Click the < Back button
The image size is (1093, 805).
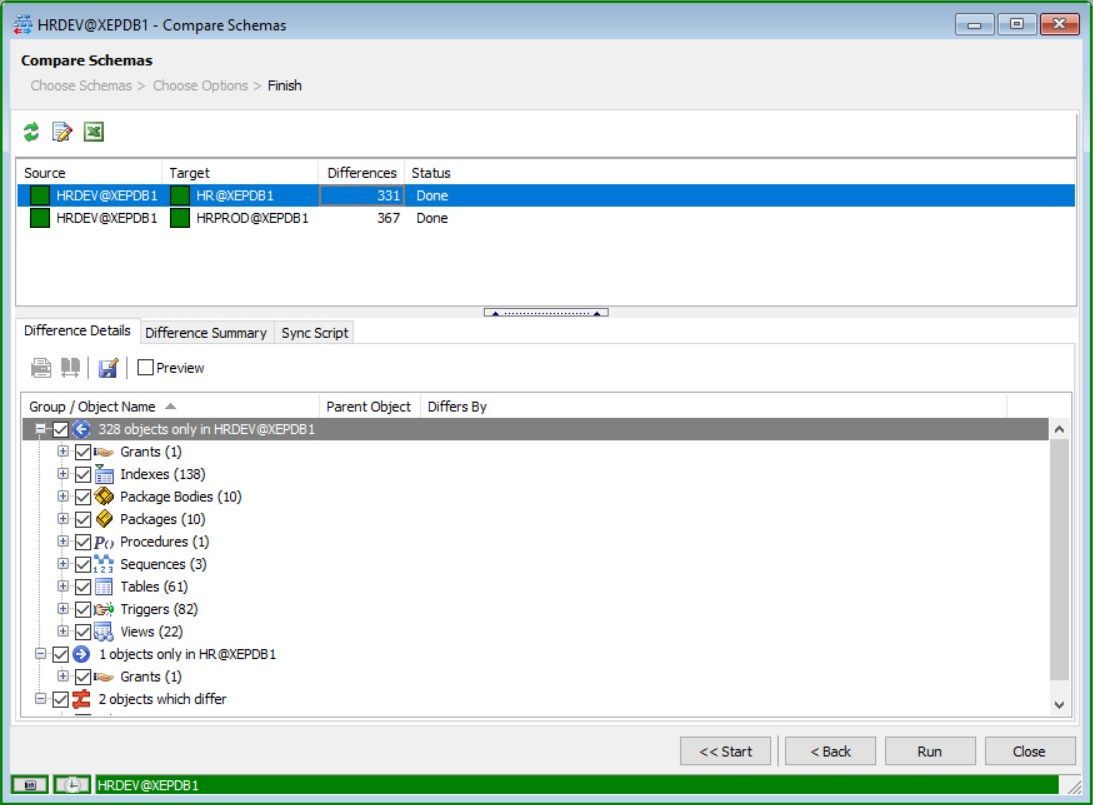click(x=830, y=751)
